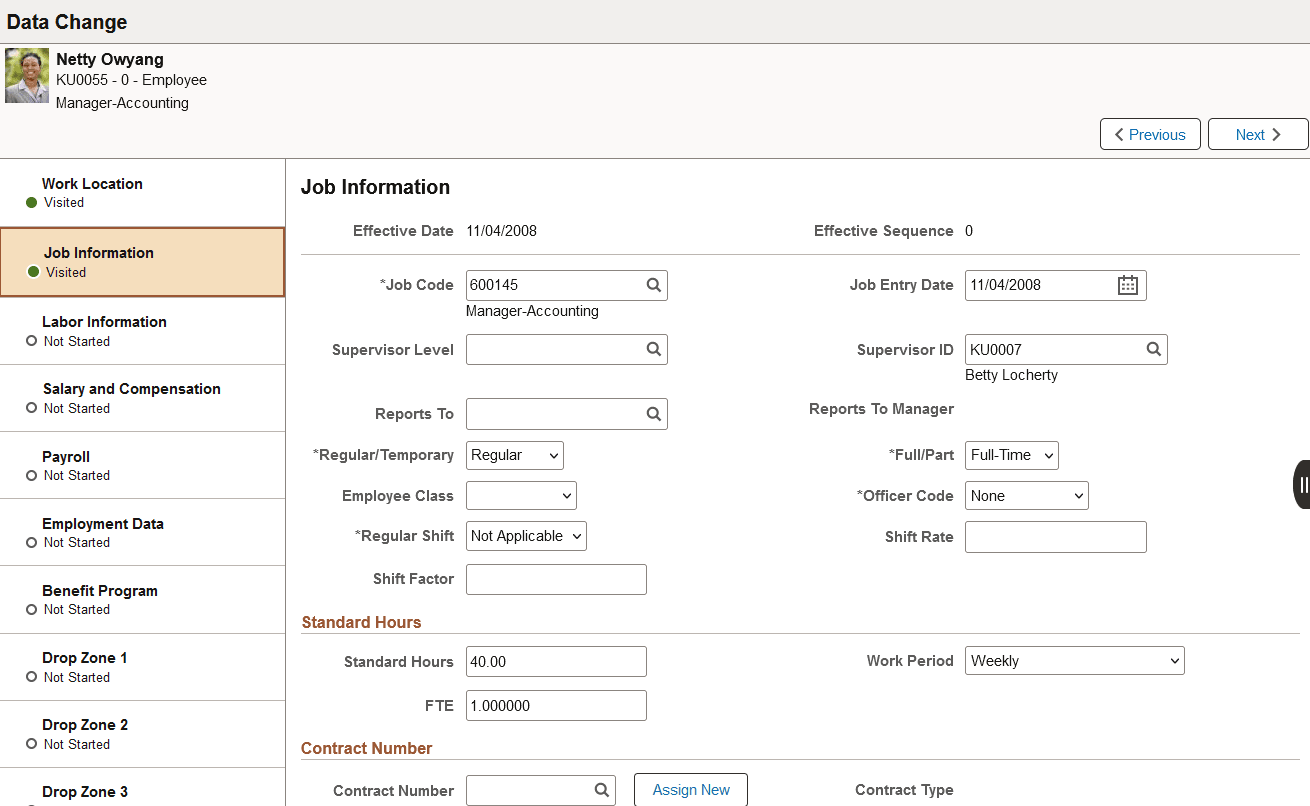
Task: Click the Previous button
Action: coord(1150,134)
